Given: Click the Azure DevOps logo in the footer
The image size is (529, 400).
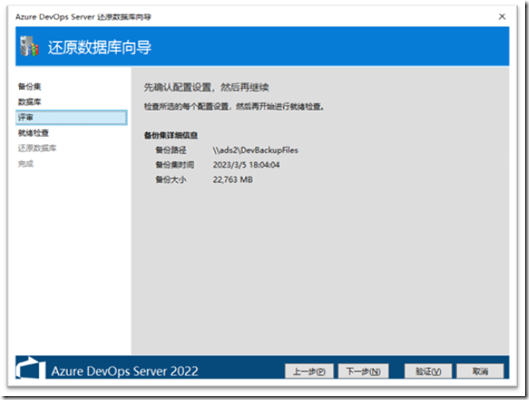Looking at the screenshot, I should 31,368.
